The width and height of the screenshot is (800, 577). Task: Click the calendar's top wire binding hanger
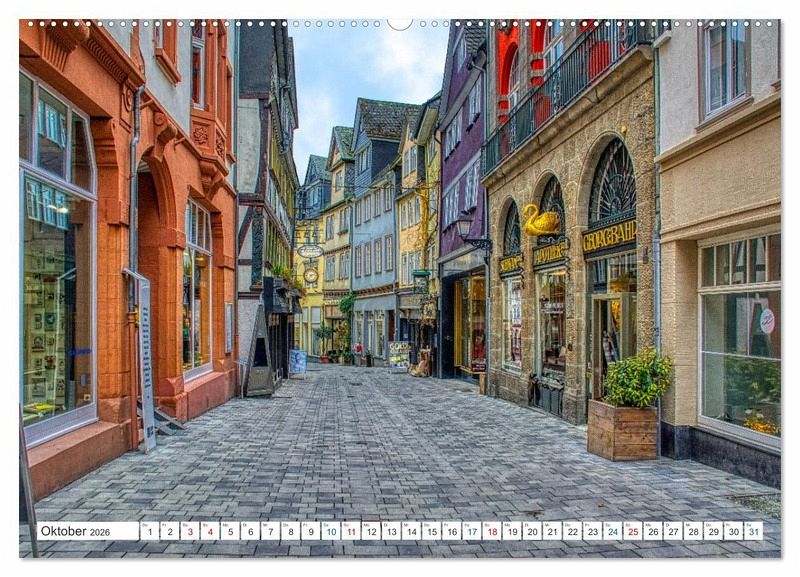click(x=400, y=23)
